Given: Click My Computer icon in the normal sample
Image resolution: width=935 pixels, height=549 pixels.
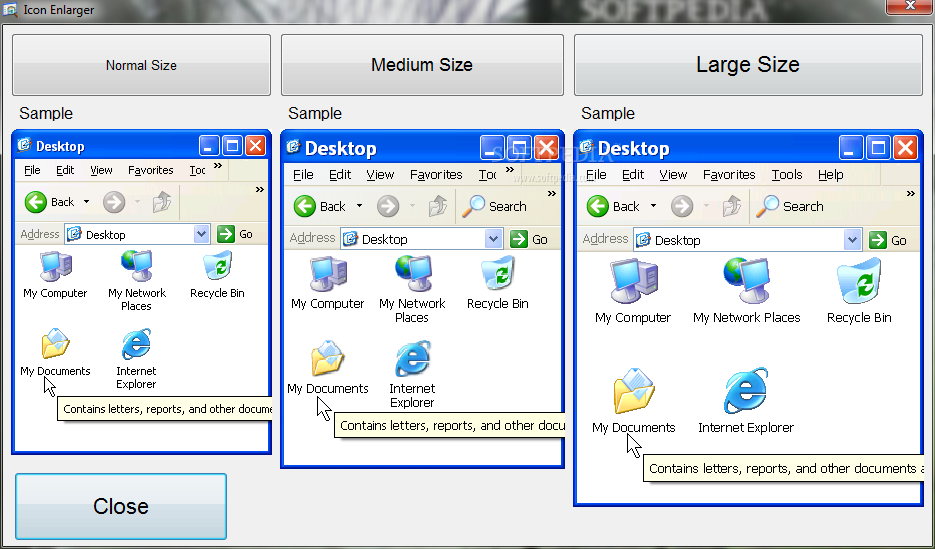Looking at the screenshot, I should pos(55,266).
